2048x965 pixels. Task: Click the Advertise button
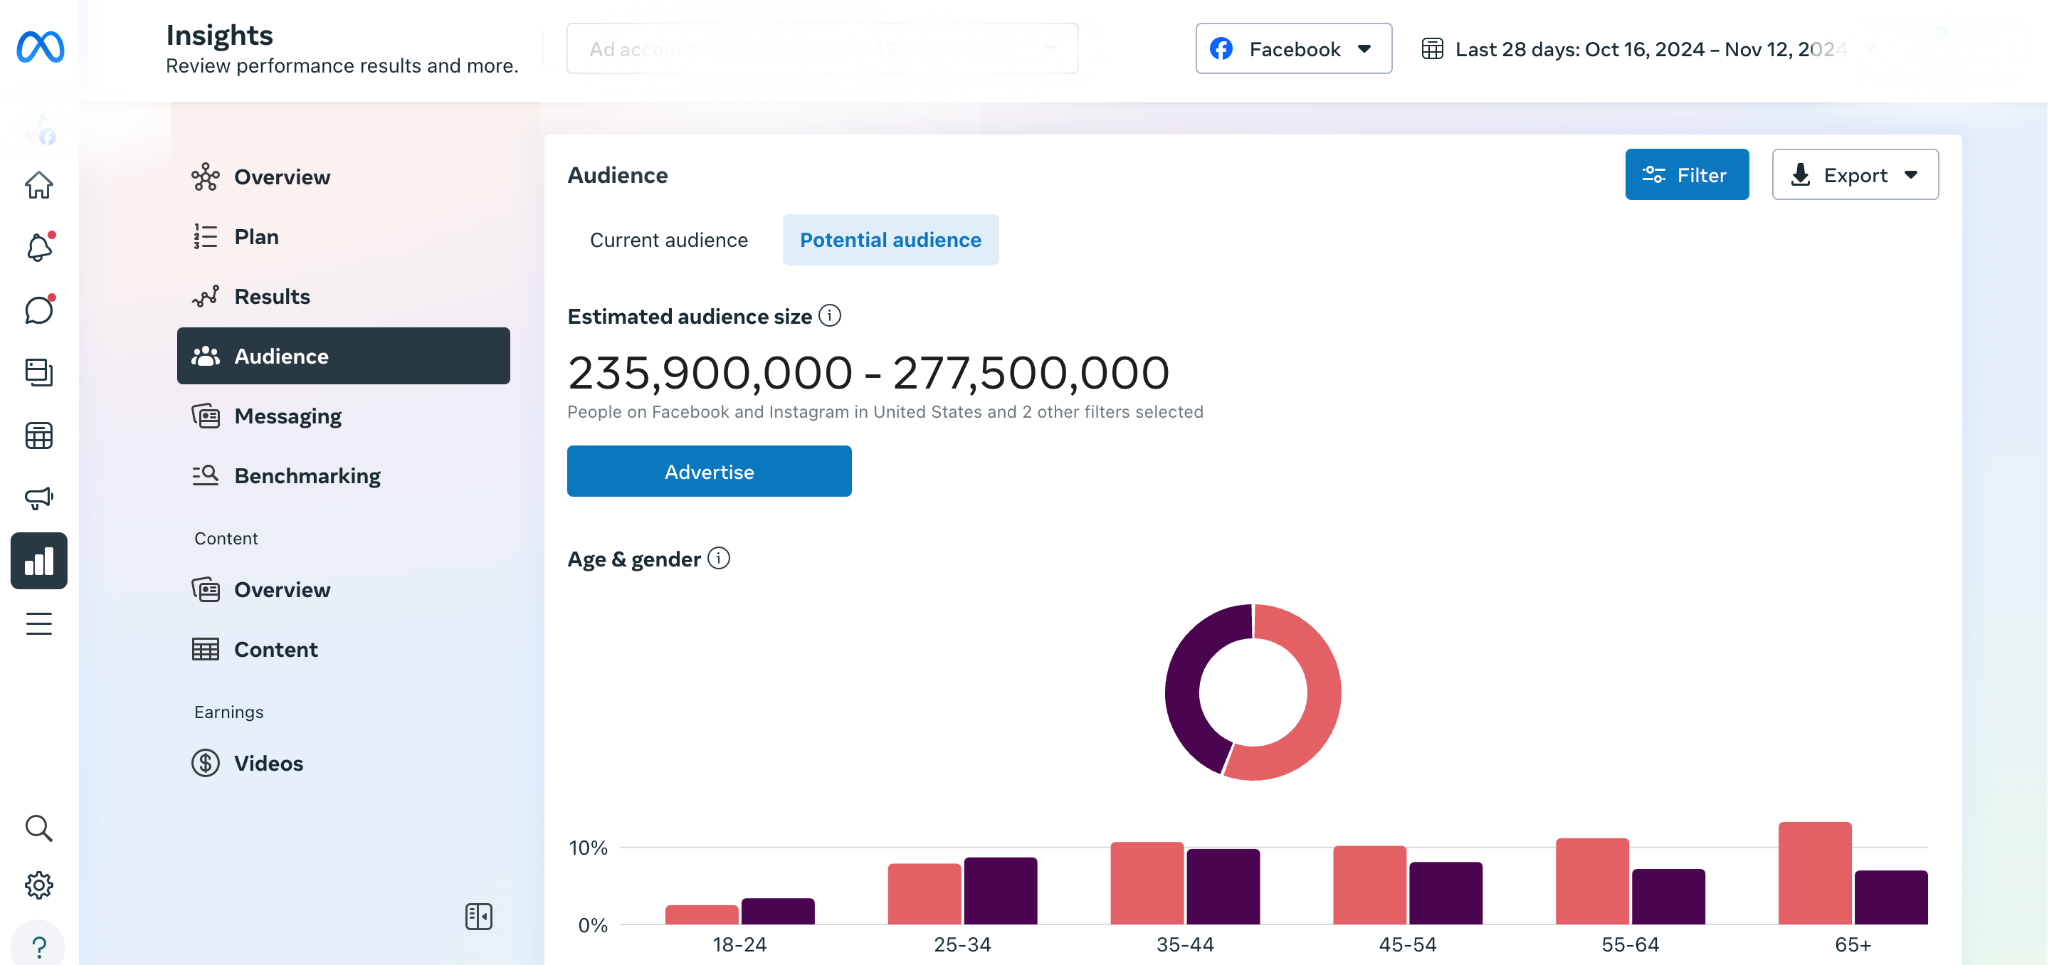click(x=709, y=471)
